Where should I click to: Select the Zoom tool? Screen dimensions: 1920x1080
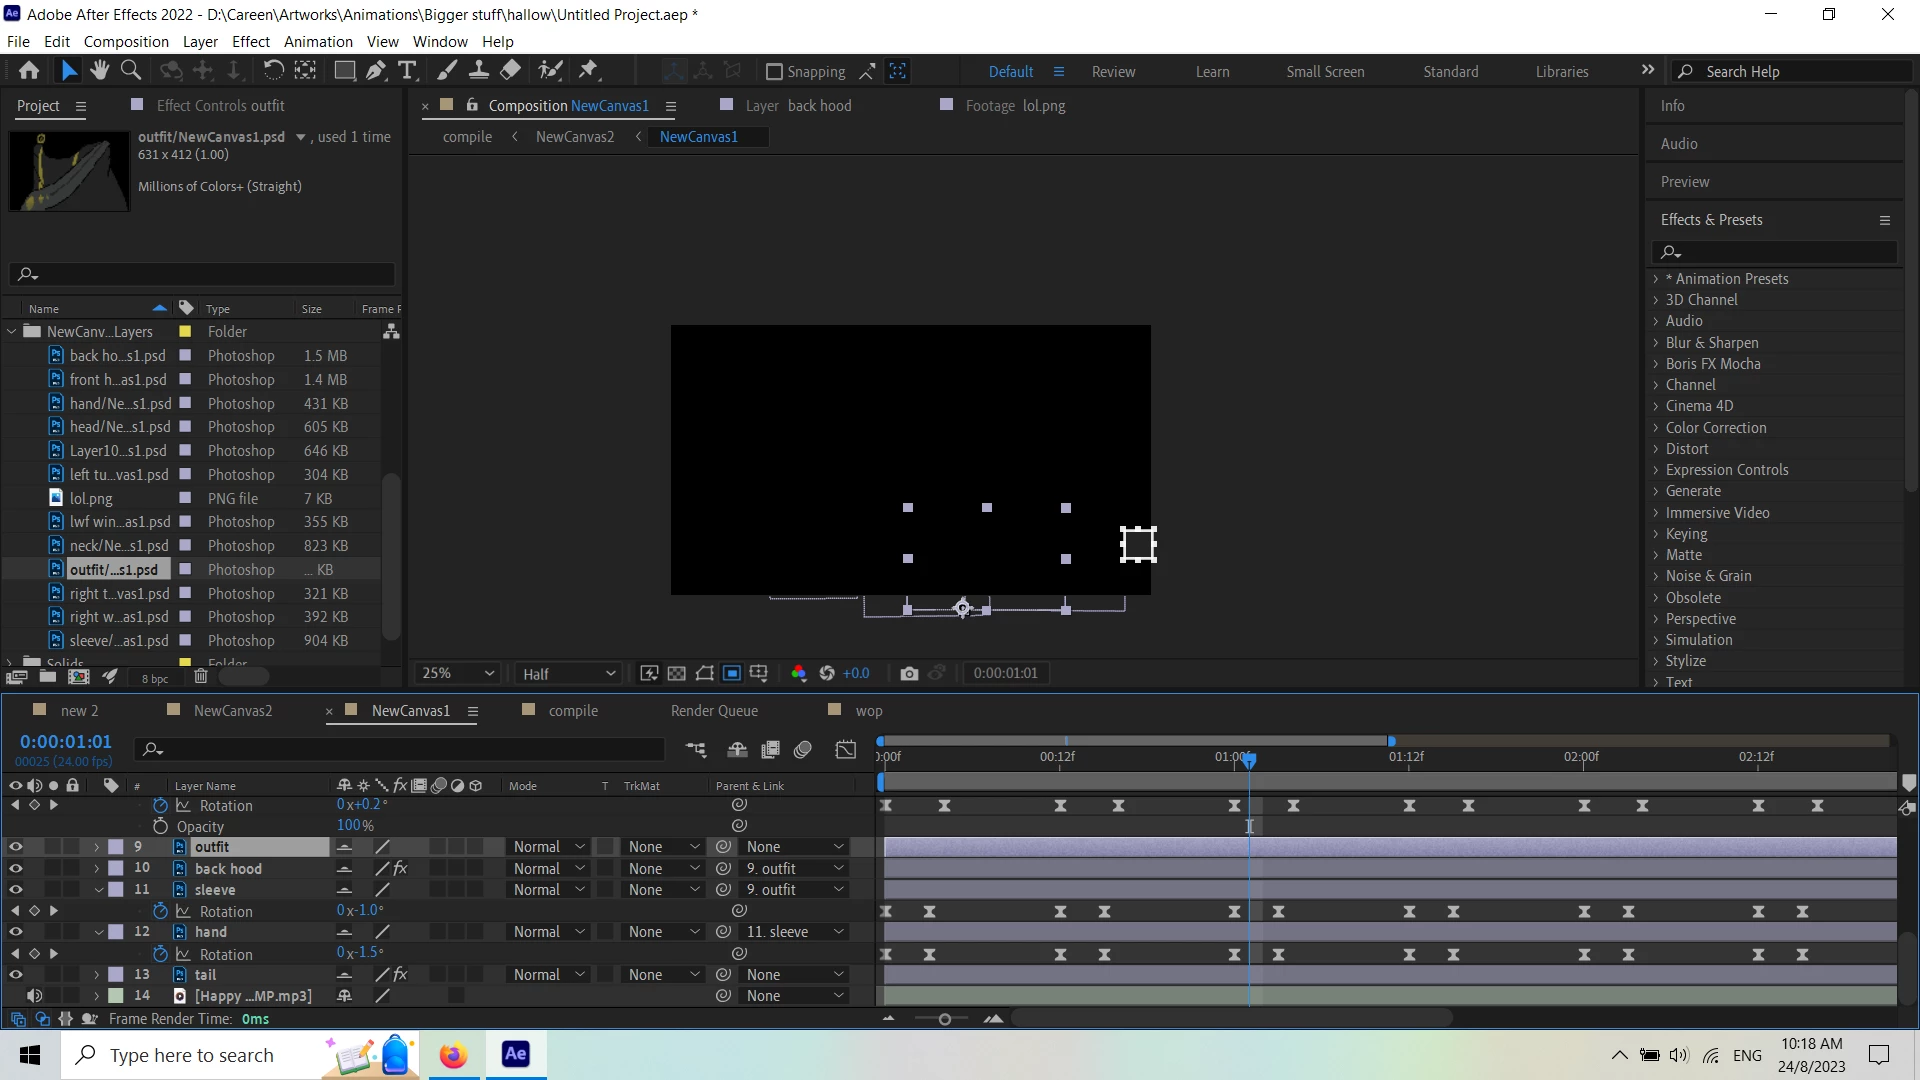(x=131, y=71)
